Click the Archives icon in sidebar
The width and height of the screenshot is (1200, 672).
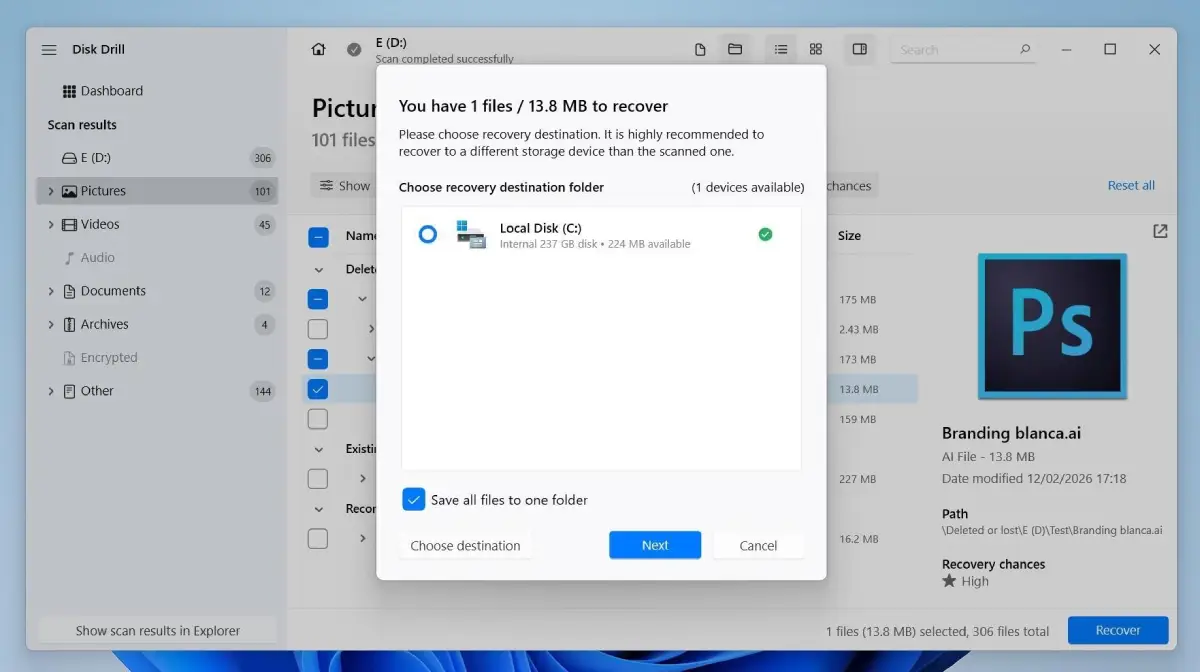pos(69,324)
